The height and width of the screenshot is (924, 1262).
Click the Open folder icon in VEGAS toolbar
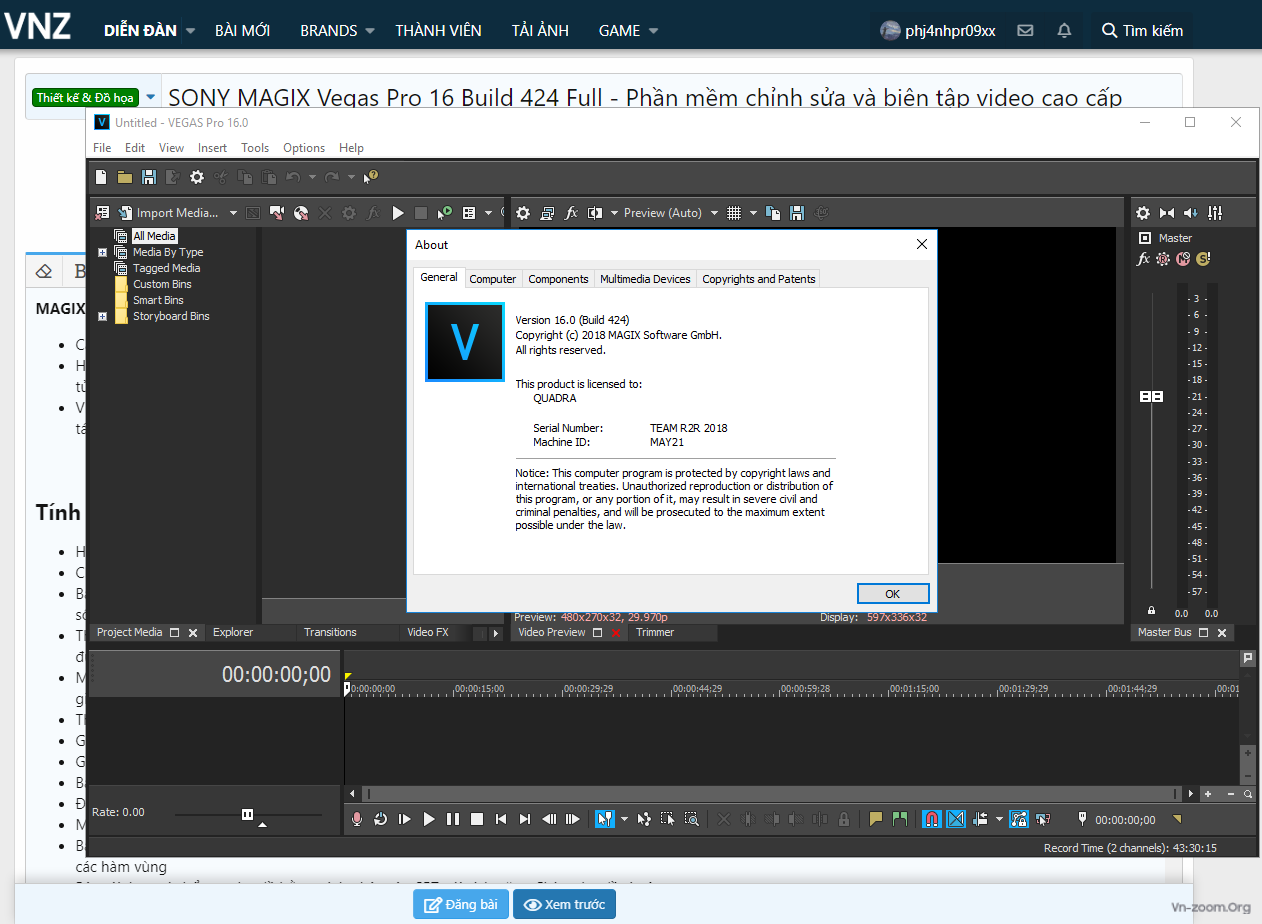(x=125, y=177)
